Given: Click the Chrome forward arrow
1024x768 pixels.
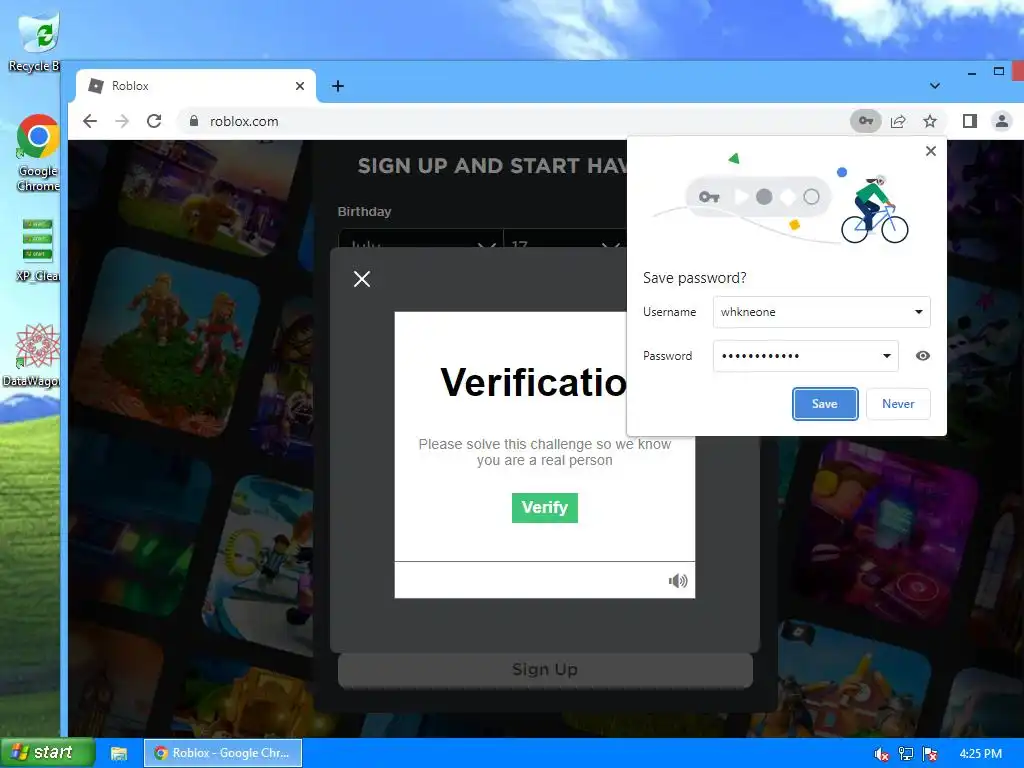Looking at the screenshot, I should point(122,121).
